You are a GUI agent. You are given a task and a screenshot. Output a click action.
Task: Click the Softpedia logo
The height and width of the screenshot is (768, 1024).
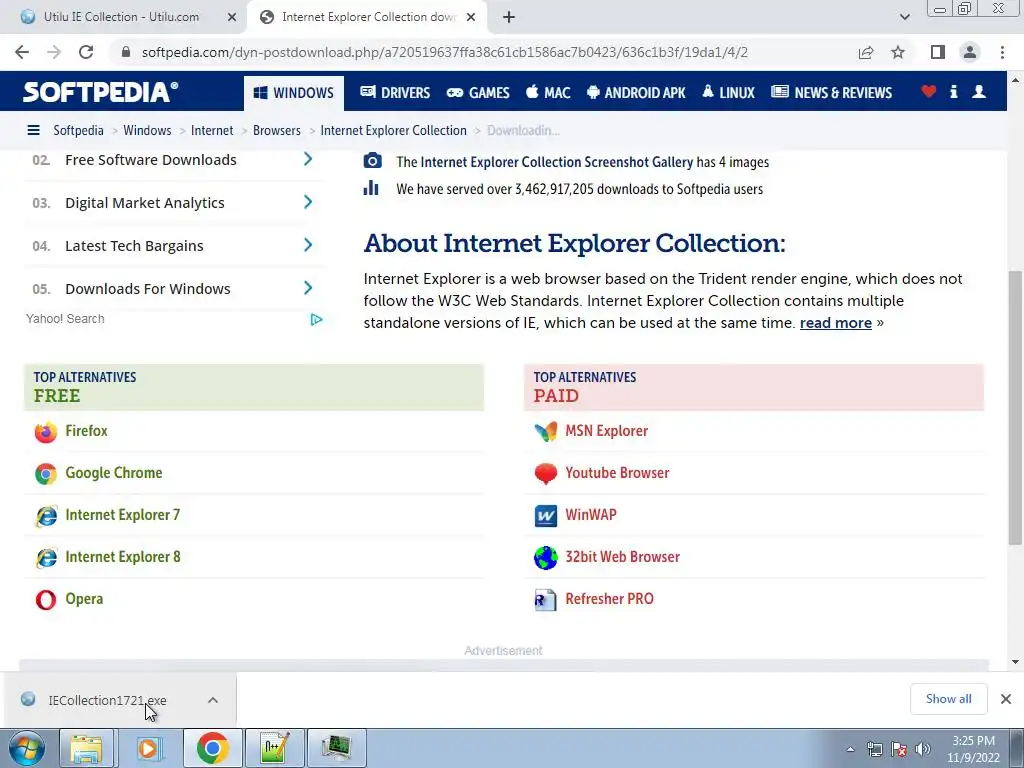click(x=101, y=92)
